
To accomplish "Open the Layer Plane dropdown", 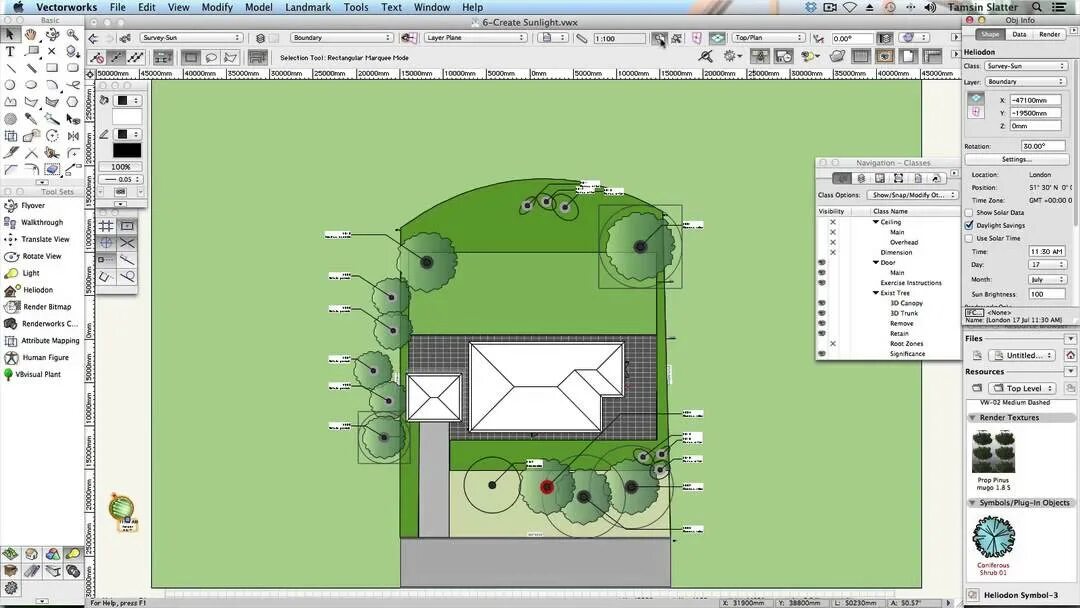I will 475,38.
